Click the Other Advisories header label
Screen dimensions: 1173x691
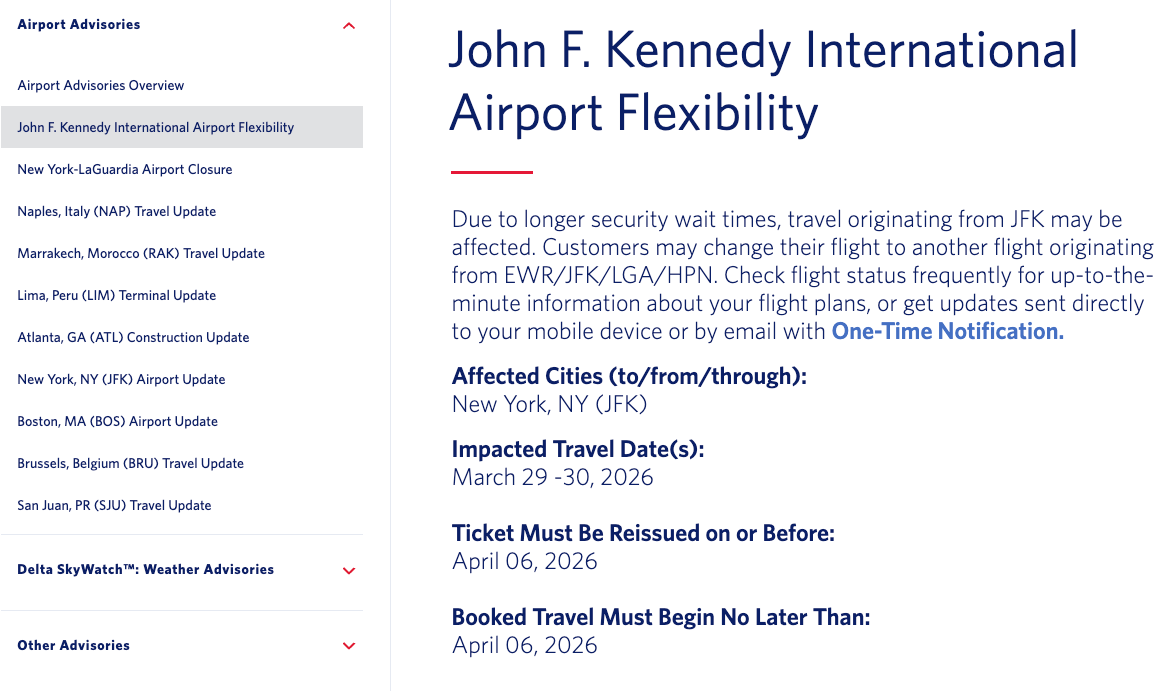[73, 645]
